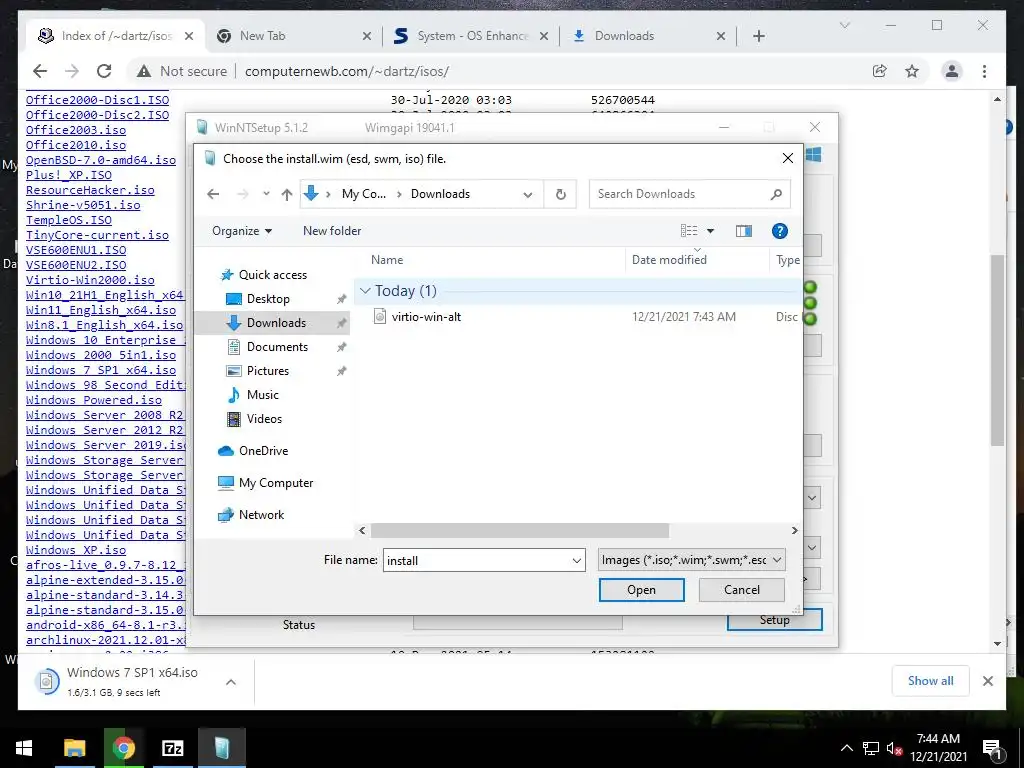Screen dimensions: 1024x768
Task: Go back in Chrome browser
Action: click(40, 71)
